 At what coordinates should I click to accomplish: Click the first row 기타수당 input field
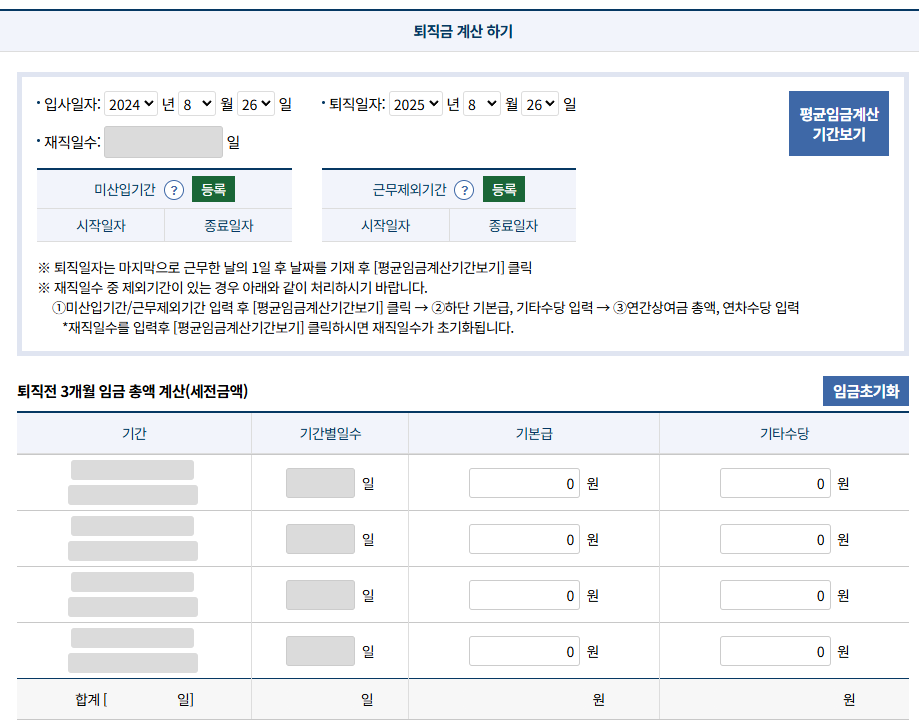(x=775, y=482)
